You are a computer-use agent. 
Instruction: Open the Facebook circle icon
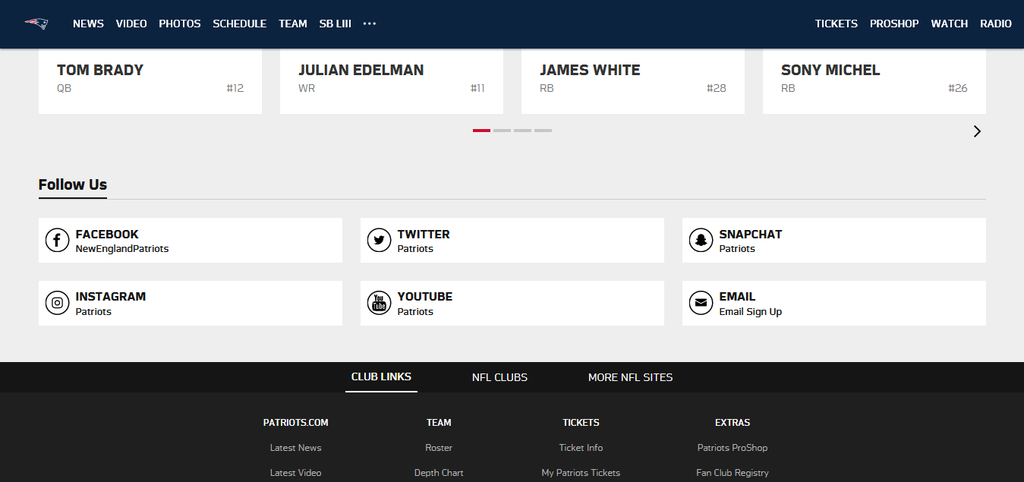pyautogui.click(x=57, y=240)
